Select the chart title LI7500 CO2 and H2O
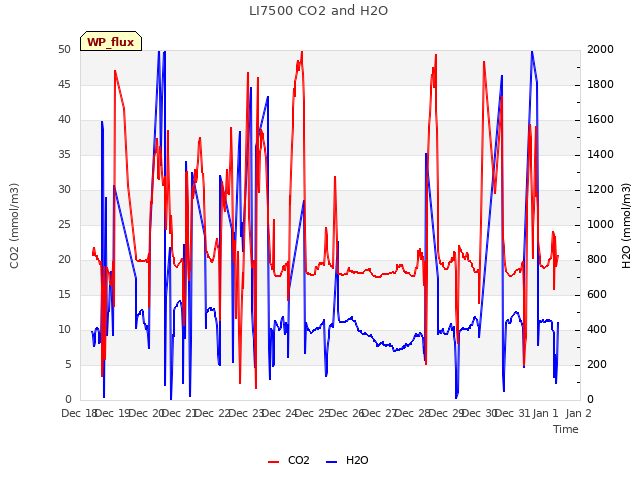This screenshot has height=480, width=640. click(x=318, y=11)
